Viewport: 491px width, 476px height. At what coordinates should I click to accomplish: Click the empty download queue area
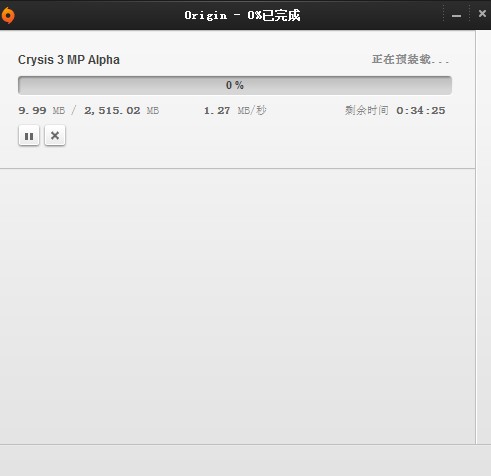coord(237,306)
